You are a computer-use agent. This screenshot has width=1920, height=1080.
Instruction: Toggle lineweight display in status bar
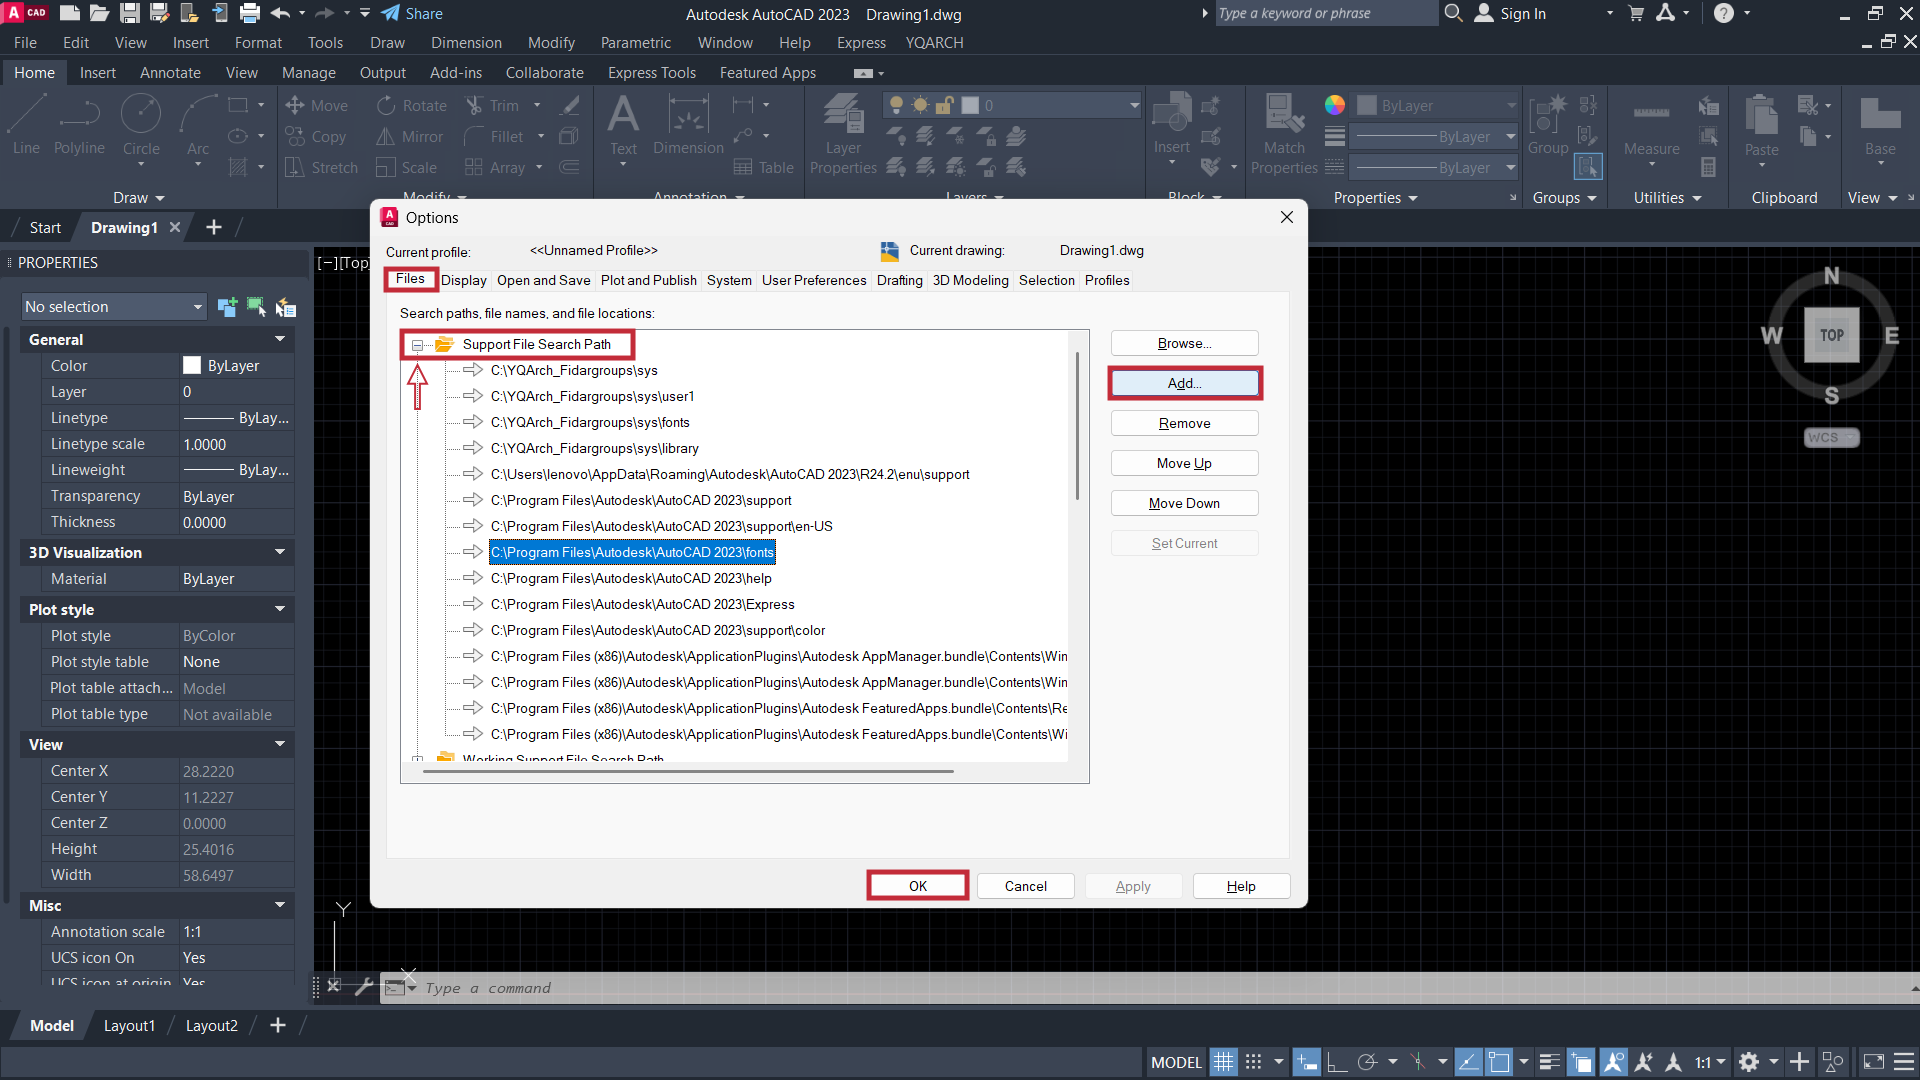point(1549,1062)
